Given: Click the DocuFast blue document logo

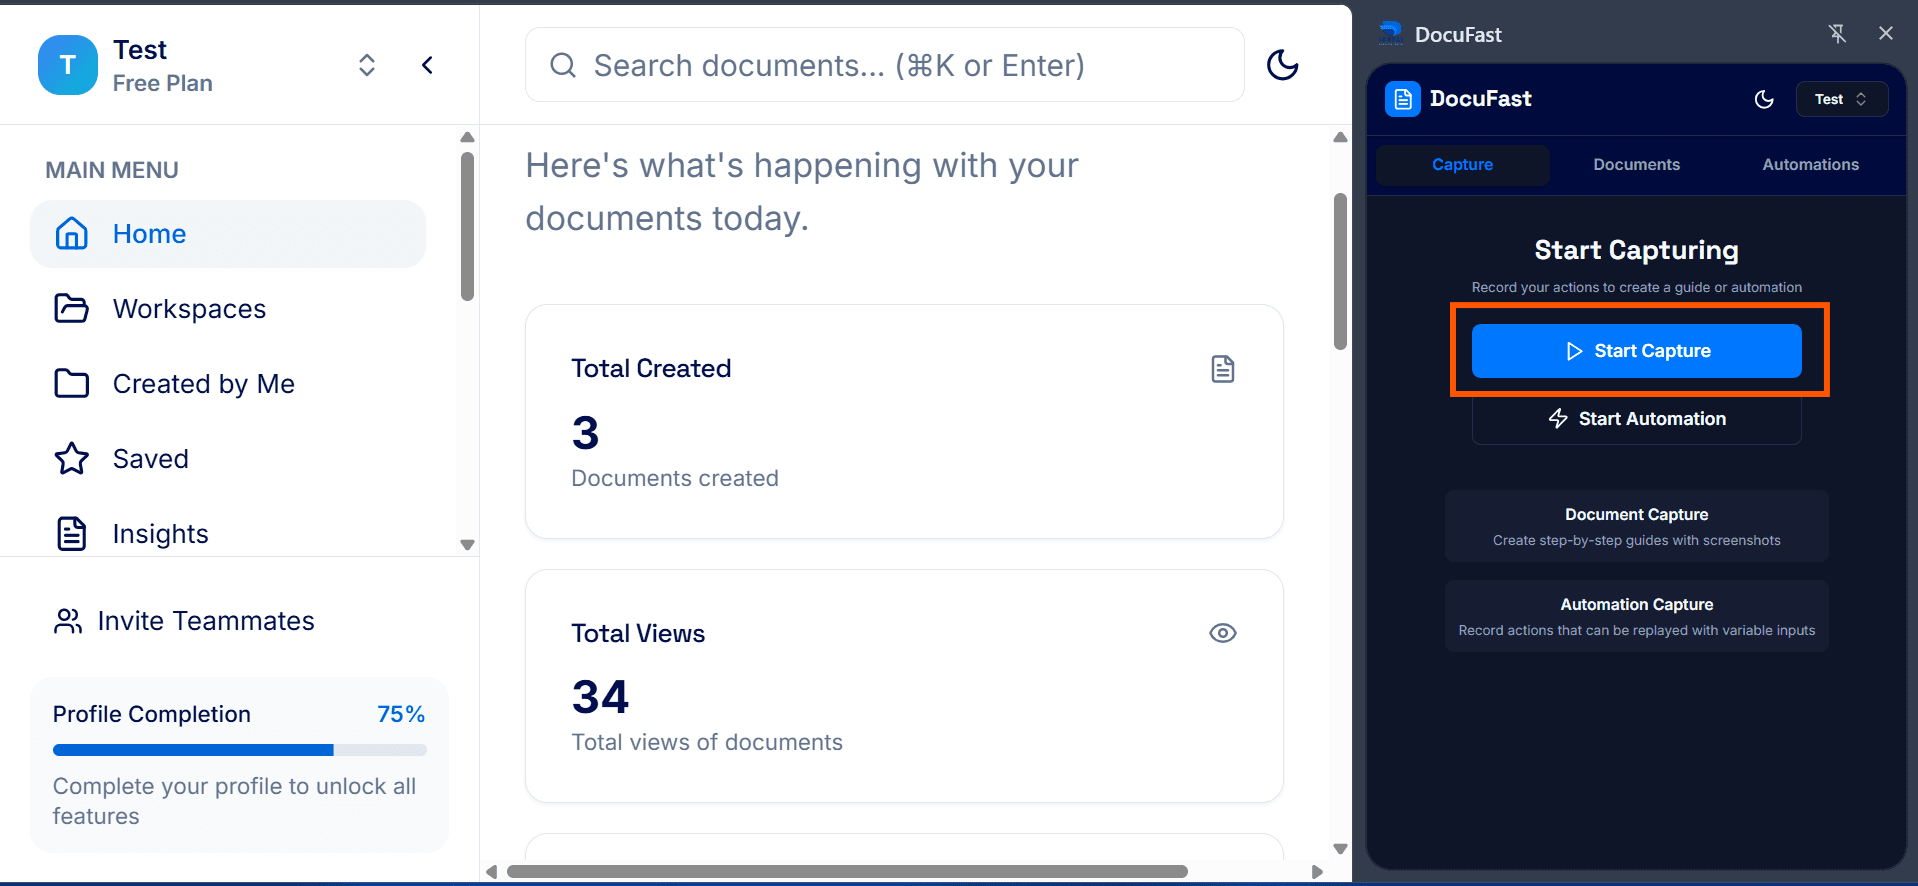Looking at the screenshot, I should click(x=1403, y=99).
